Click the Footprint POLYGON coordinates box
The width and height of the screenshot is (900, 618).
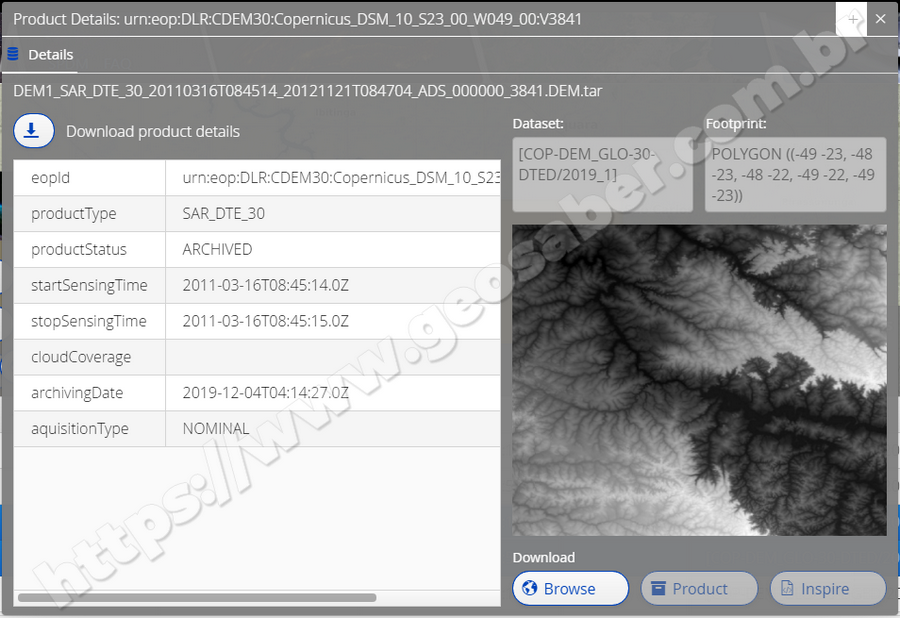(796, 174)
